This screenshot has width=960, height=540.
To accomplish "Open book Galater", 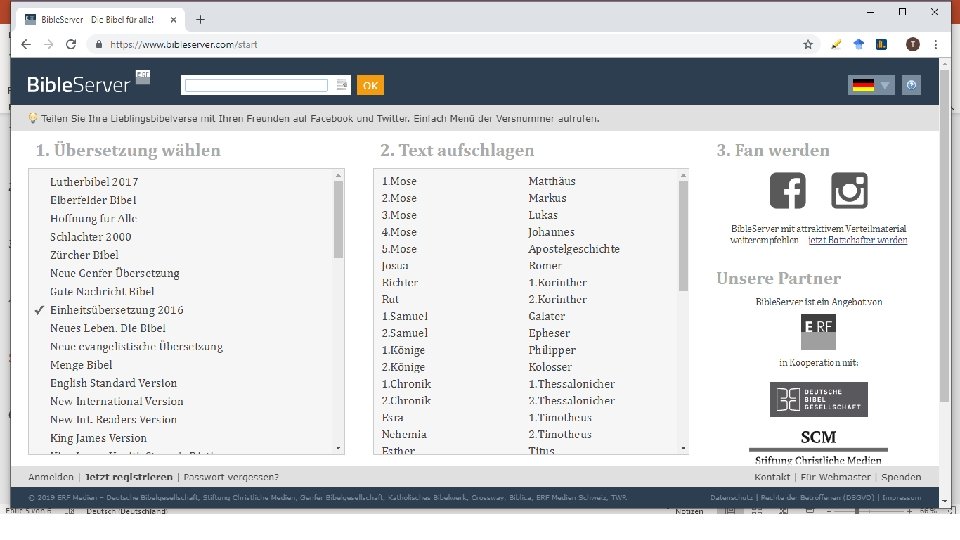I will [547, 317].
